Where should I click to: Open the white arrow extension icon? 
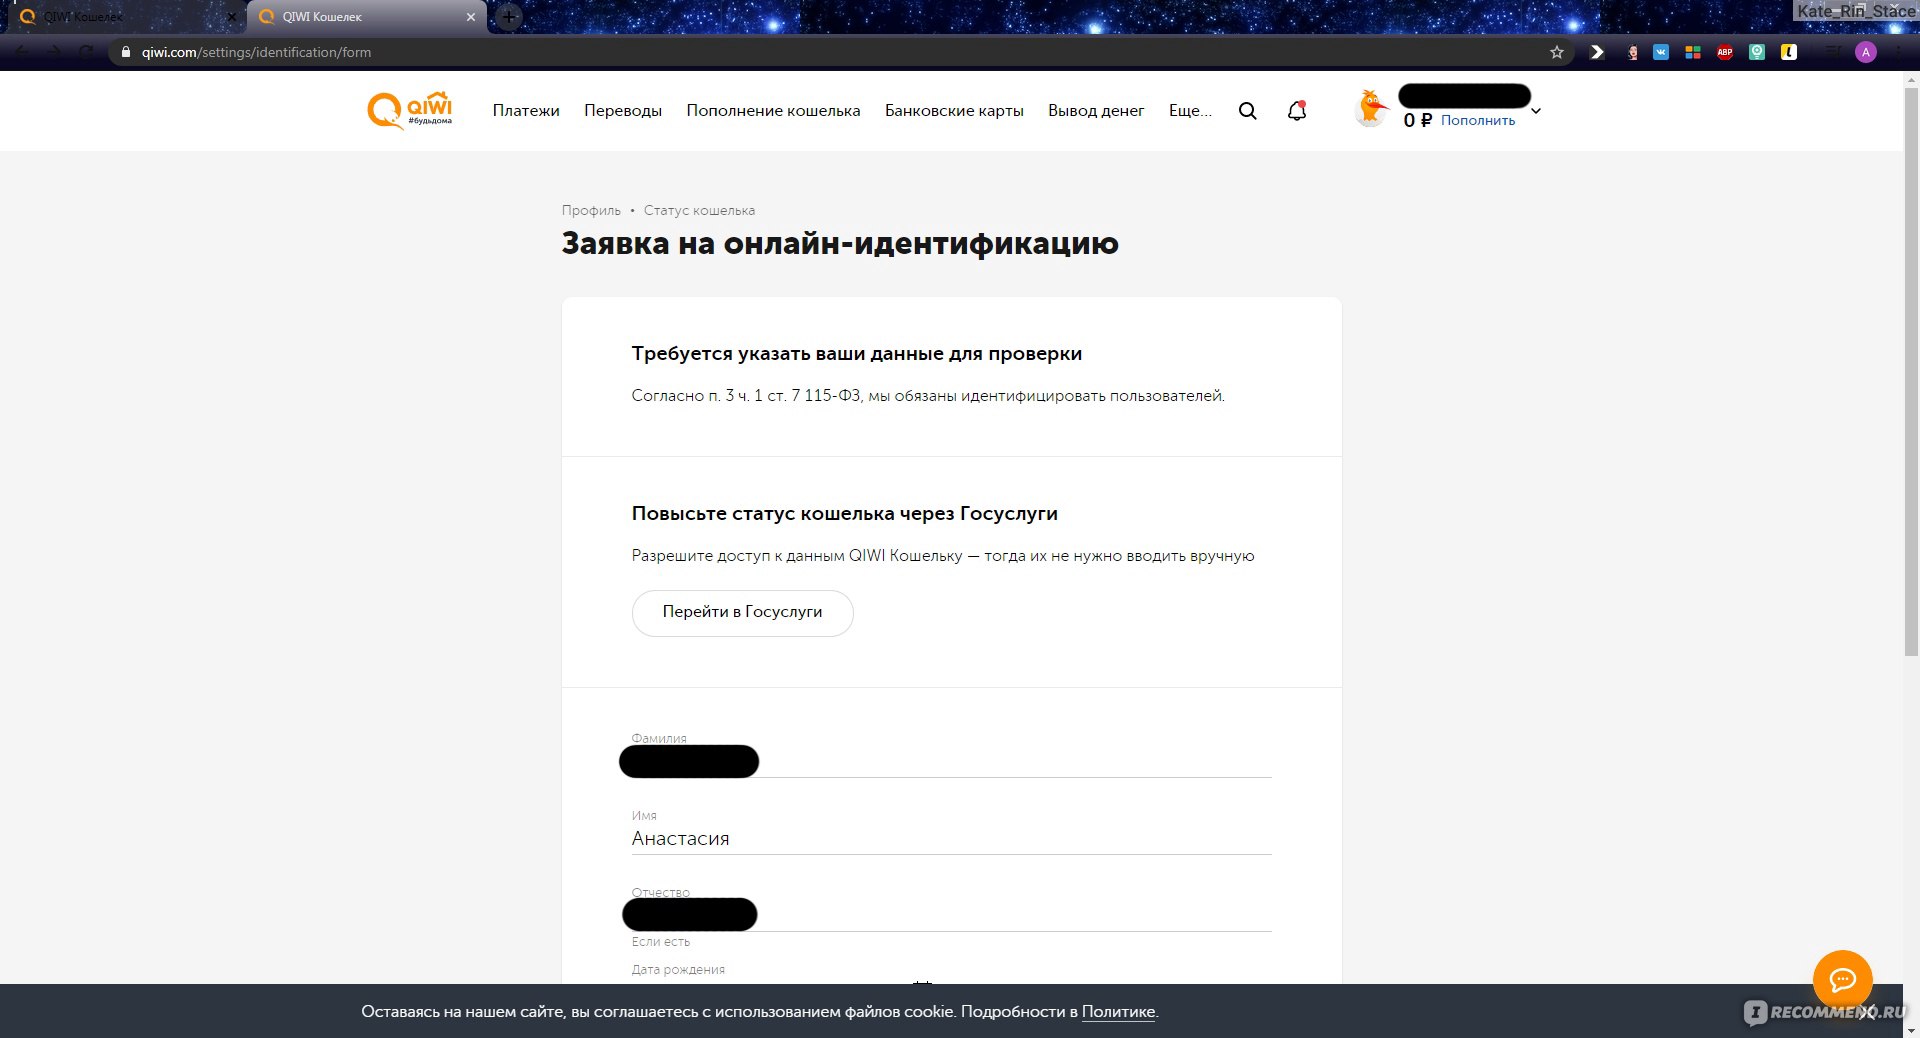[1597, 52]
